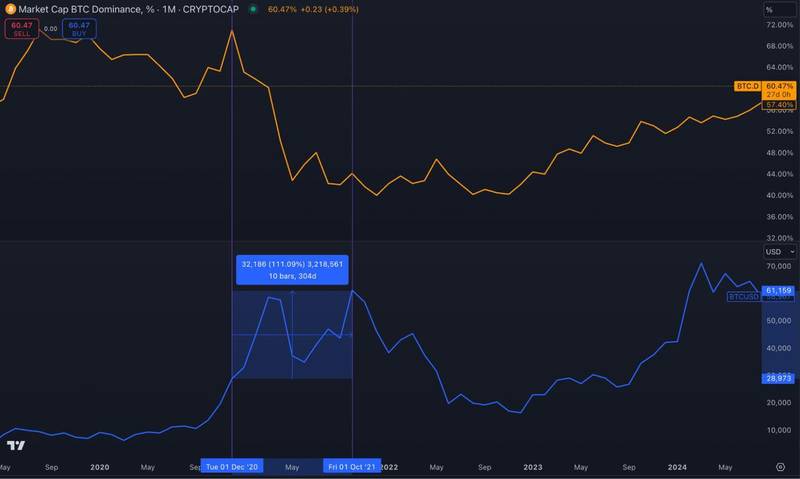800x479 pixels.
Task: Click the blue BUY 60.47 button
Action: point(79,29)
